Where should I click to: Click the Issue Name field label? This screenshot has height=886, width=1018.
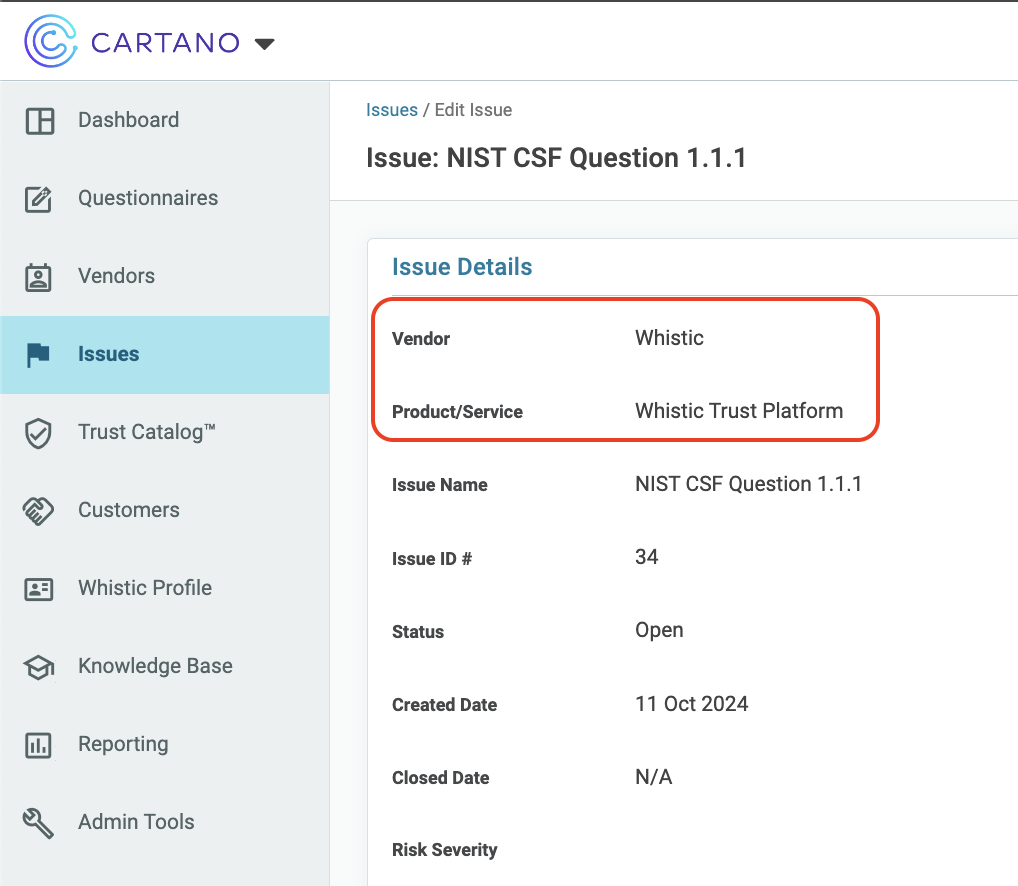440,485
